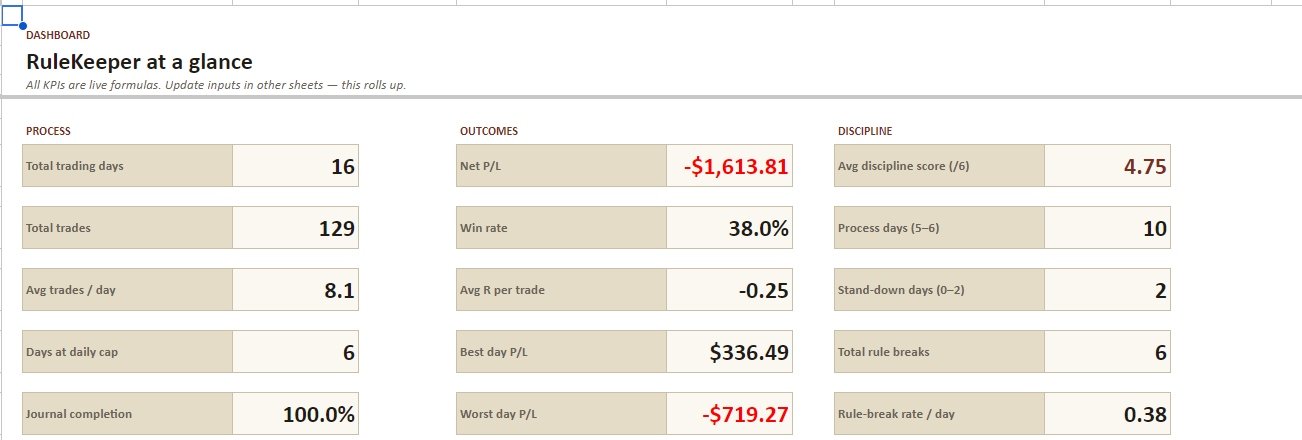The height and width of the screenshot is (440, 1302).
Task: Click the OUTCOMES section header
Action: (x=489, y=131)
